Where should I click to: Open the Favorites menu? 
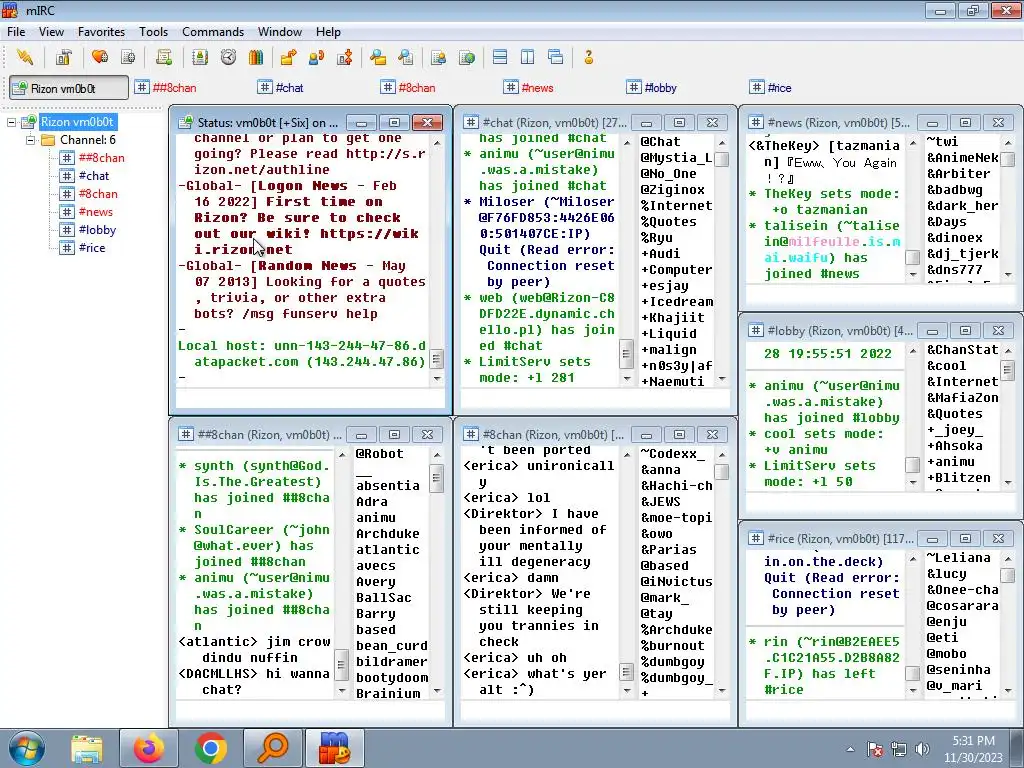pos(101,32)
